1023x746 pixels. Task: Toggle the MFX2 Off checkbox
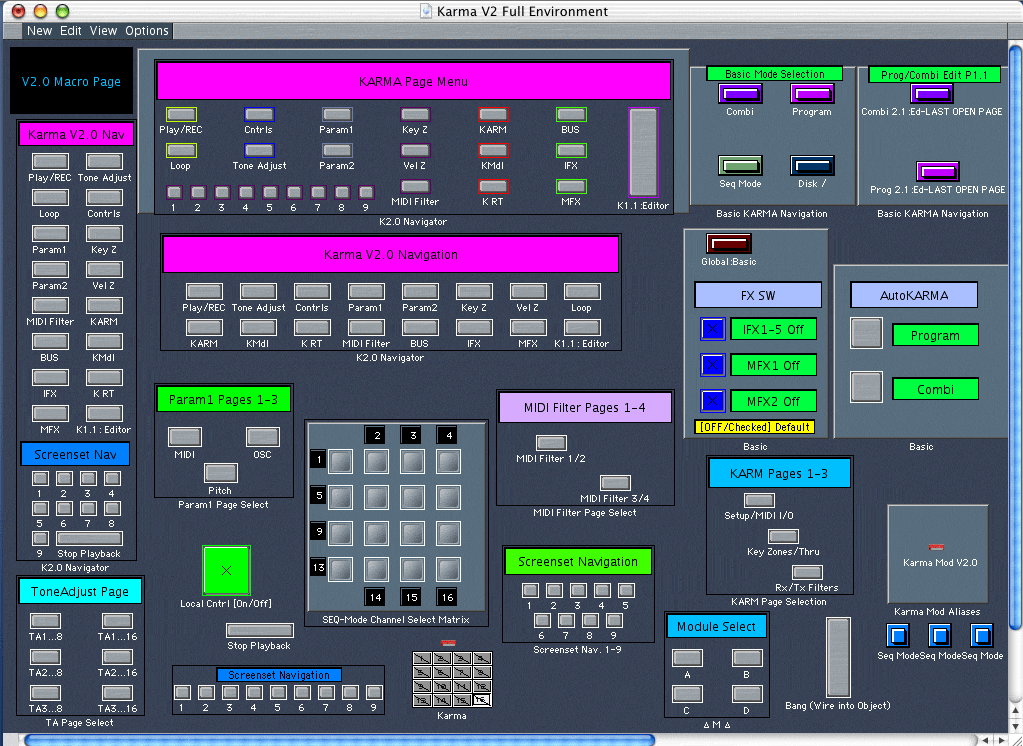pos(712,401)
